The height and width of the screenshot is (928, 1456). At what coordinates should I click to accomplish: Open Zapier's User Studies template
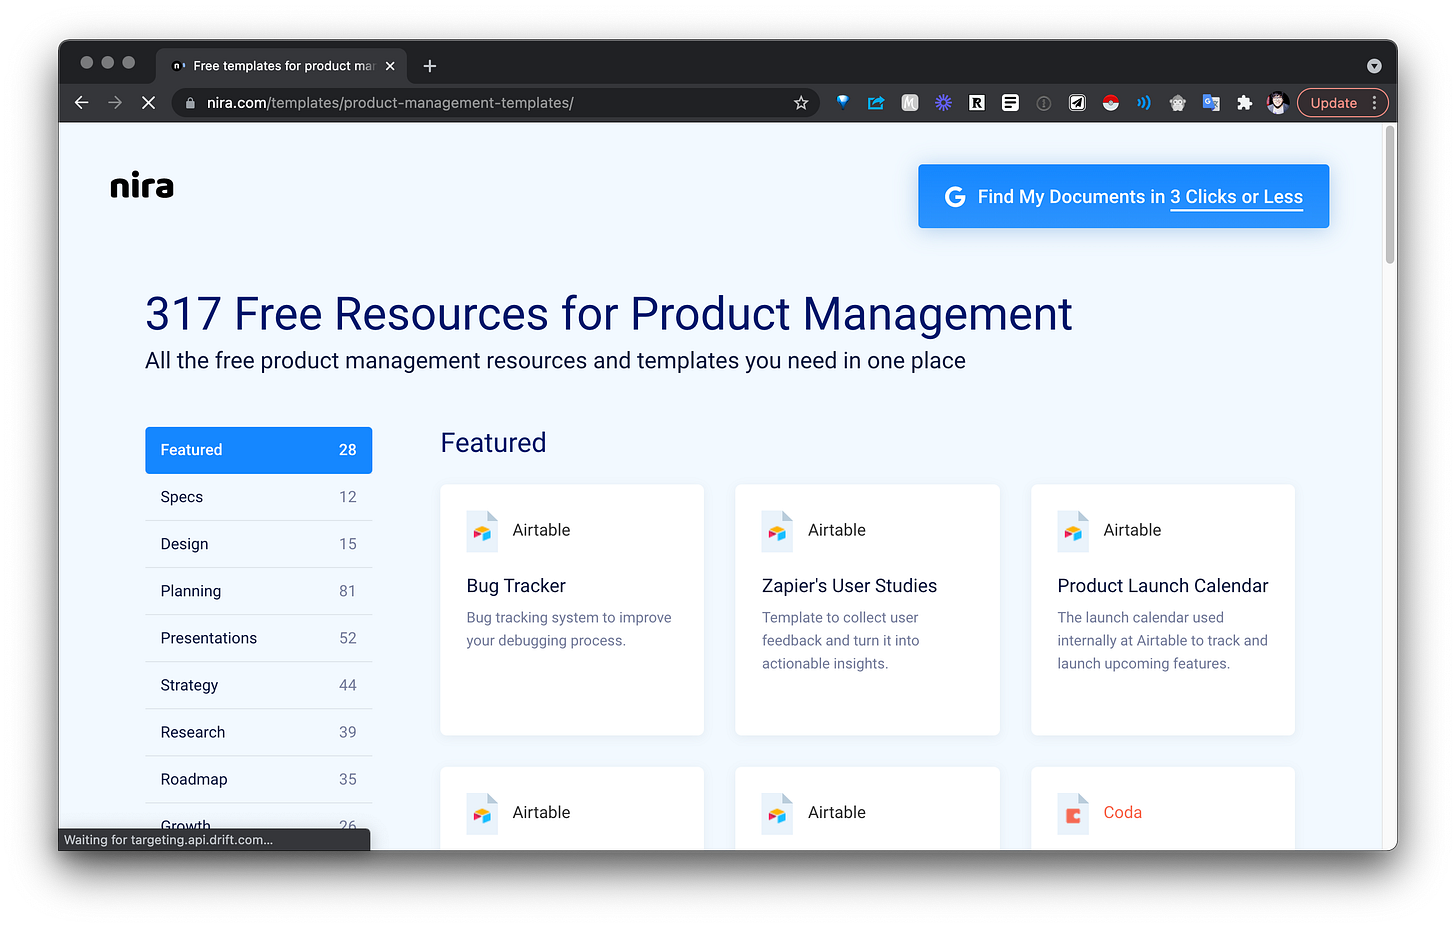coord(867,610)
